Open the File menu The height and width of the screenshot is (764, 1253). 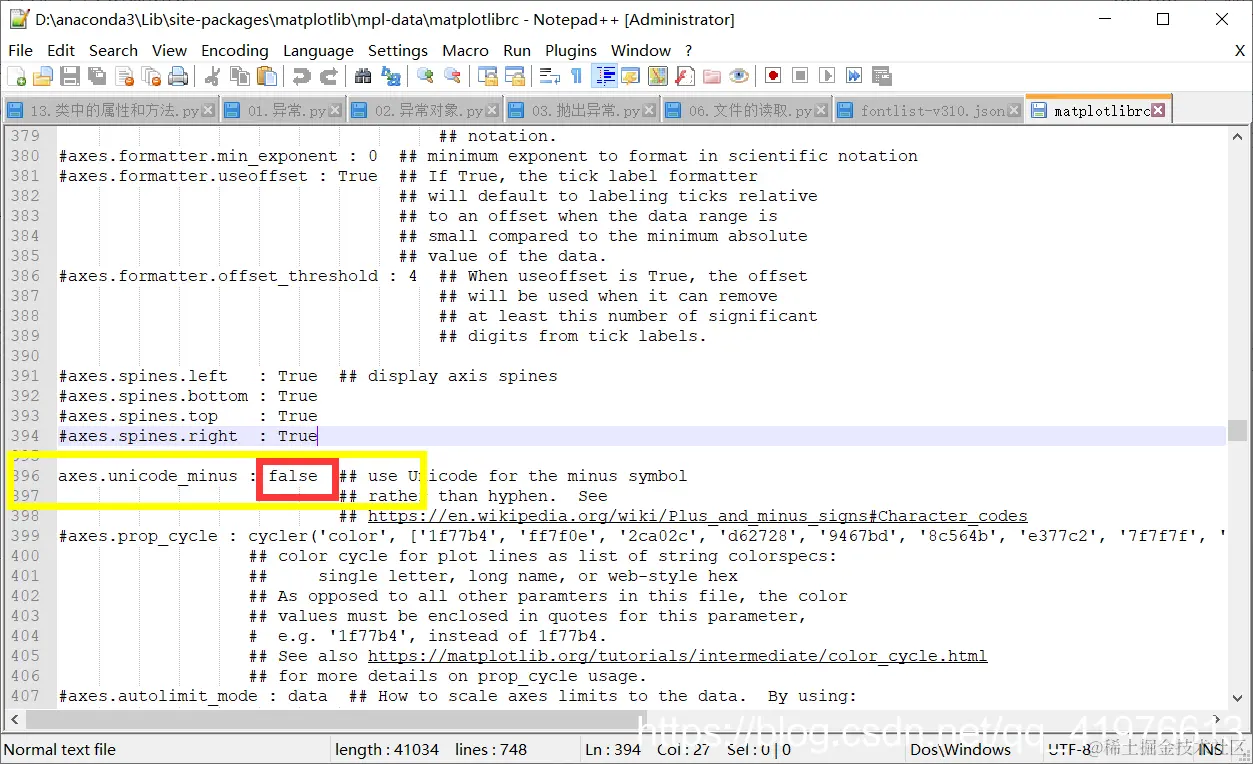click(20, 50)
